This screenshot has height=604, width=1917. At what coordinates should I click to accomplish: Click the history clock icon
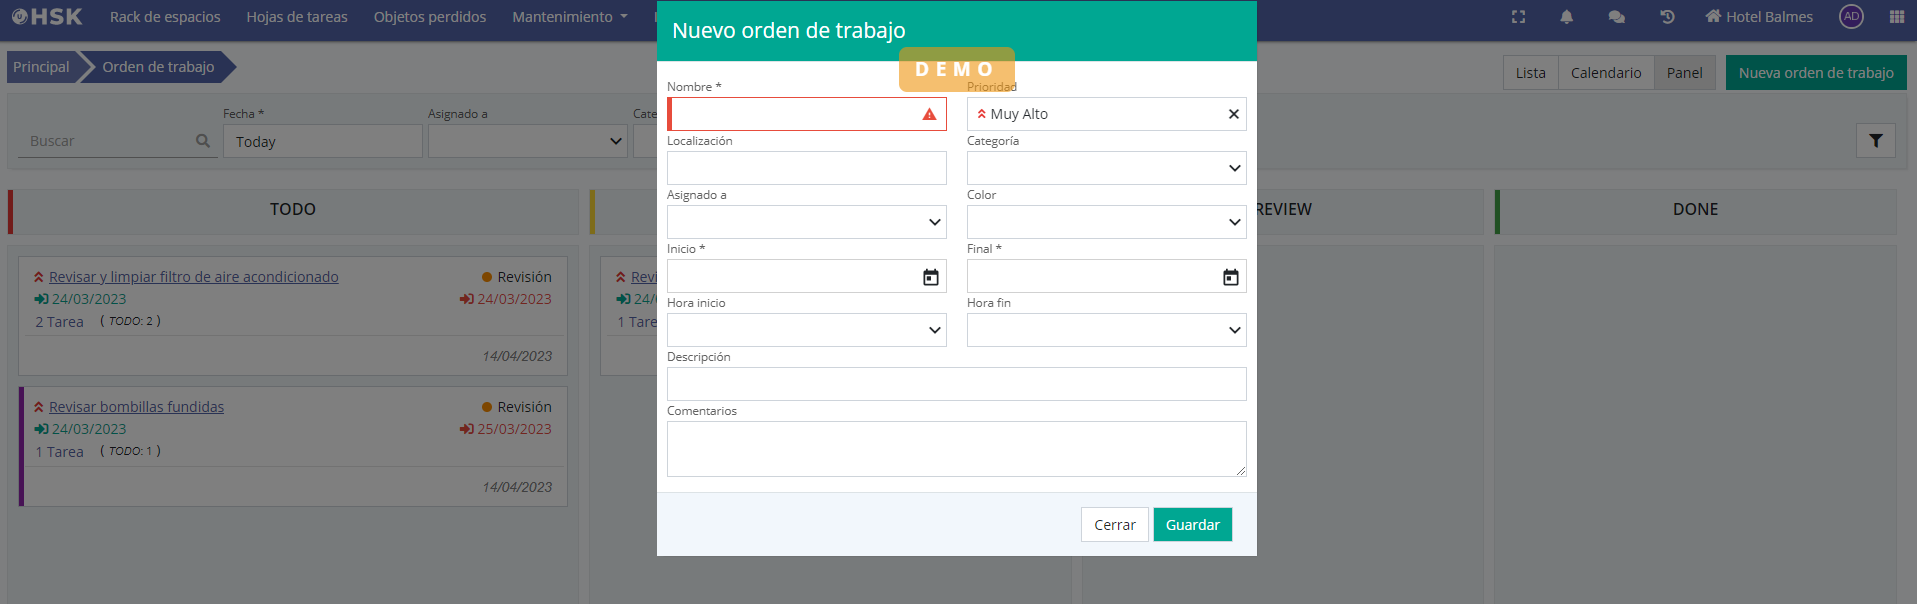coord(1667,17)
